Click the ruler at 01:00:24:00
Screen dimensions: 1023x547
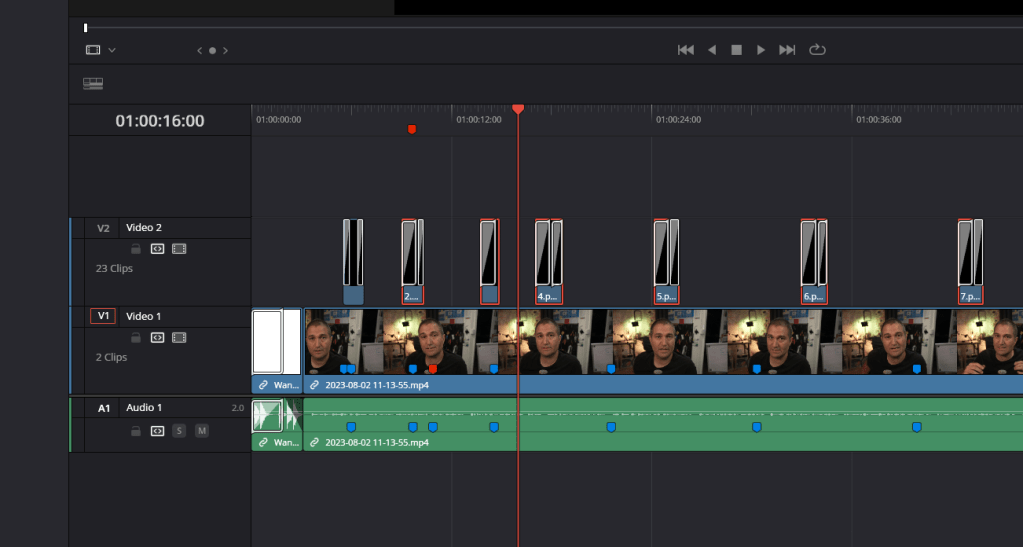[x=679, y=120]
